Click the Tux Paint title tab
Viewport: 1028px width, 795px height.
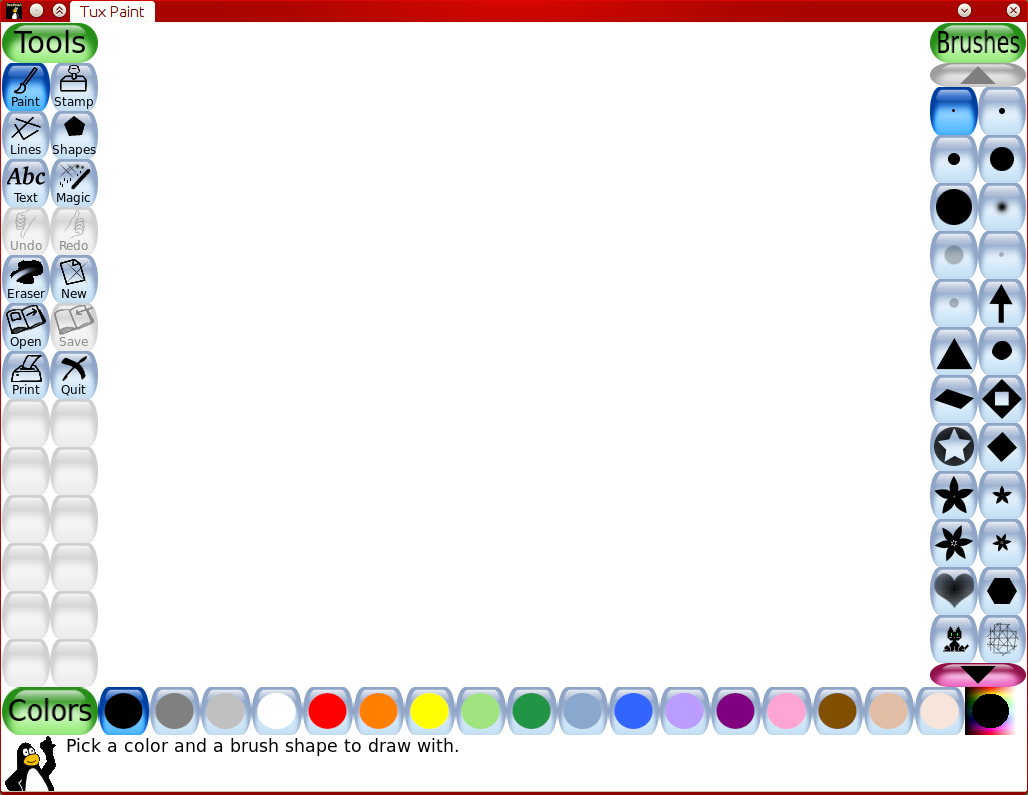112,11
